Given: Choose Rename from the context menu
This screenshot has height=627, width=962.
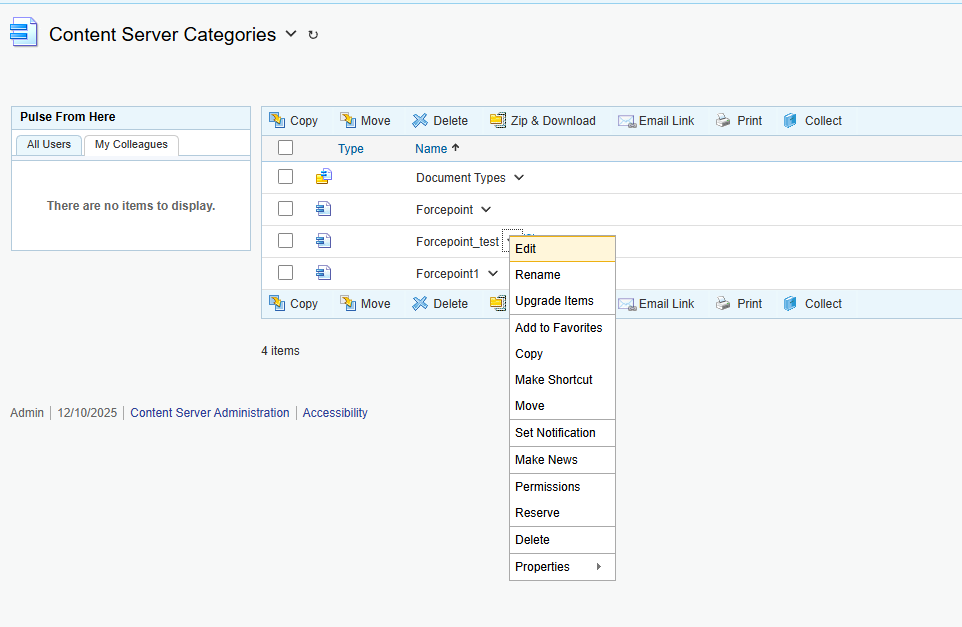Looking at the screenshot, I should pos(537,275).
